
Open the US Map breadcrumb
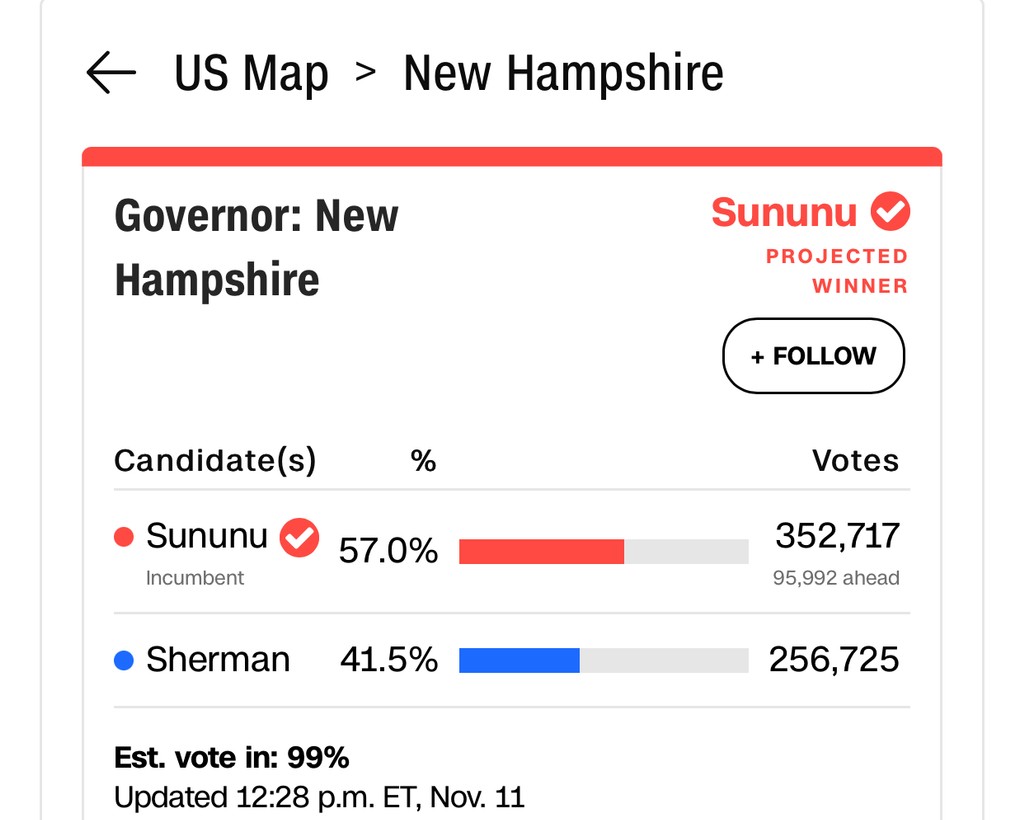(x=251, y=74)
